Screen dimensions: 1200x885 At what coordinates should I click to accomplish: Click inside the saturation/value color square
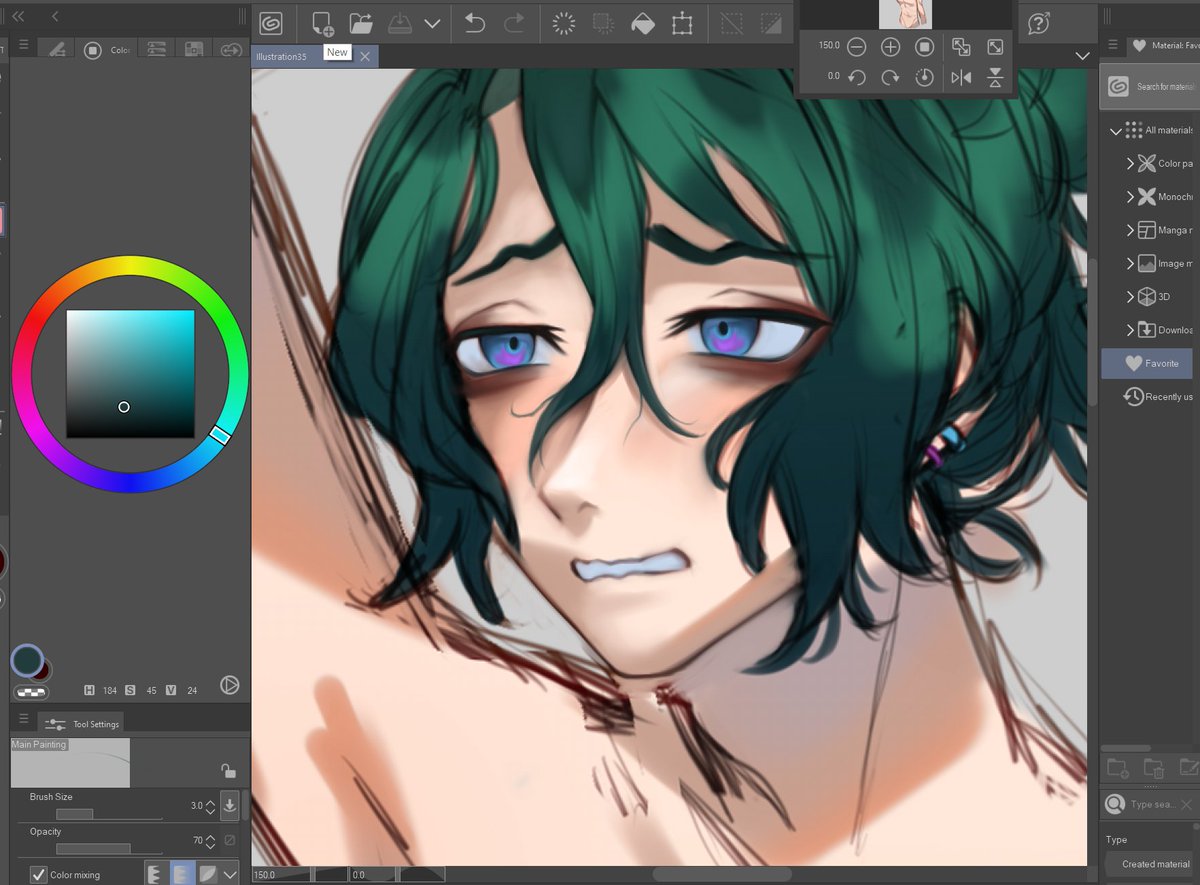point(130,373)
